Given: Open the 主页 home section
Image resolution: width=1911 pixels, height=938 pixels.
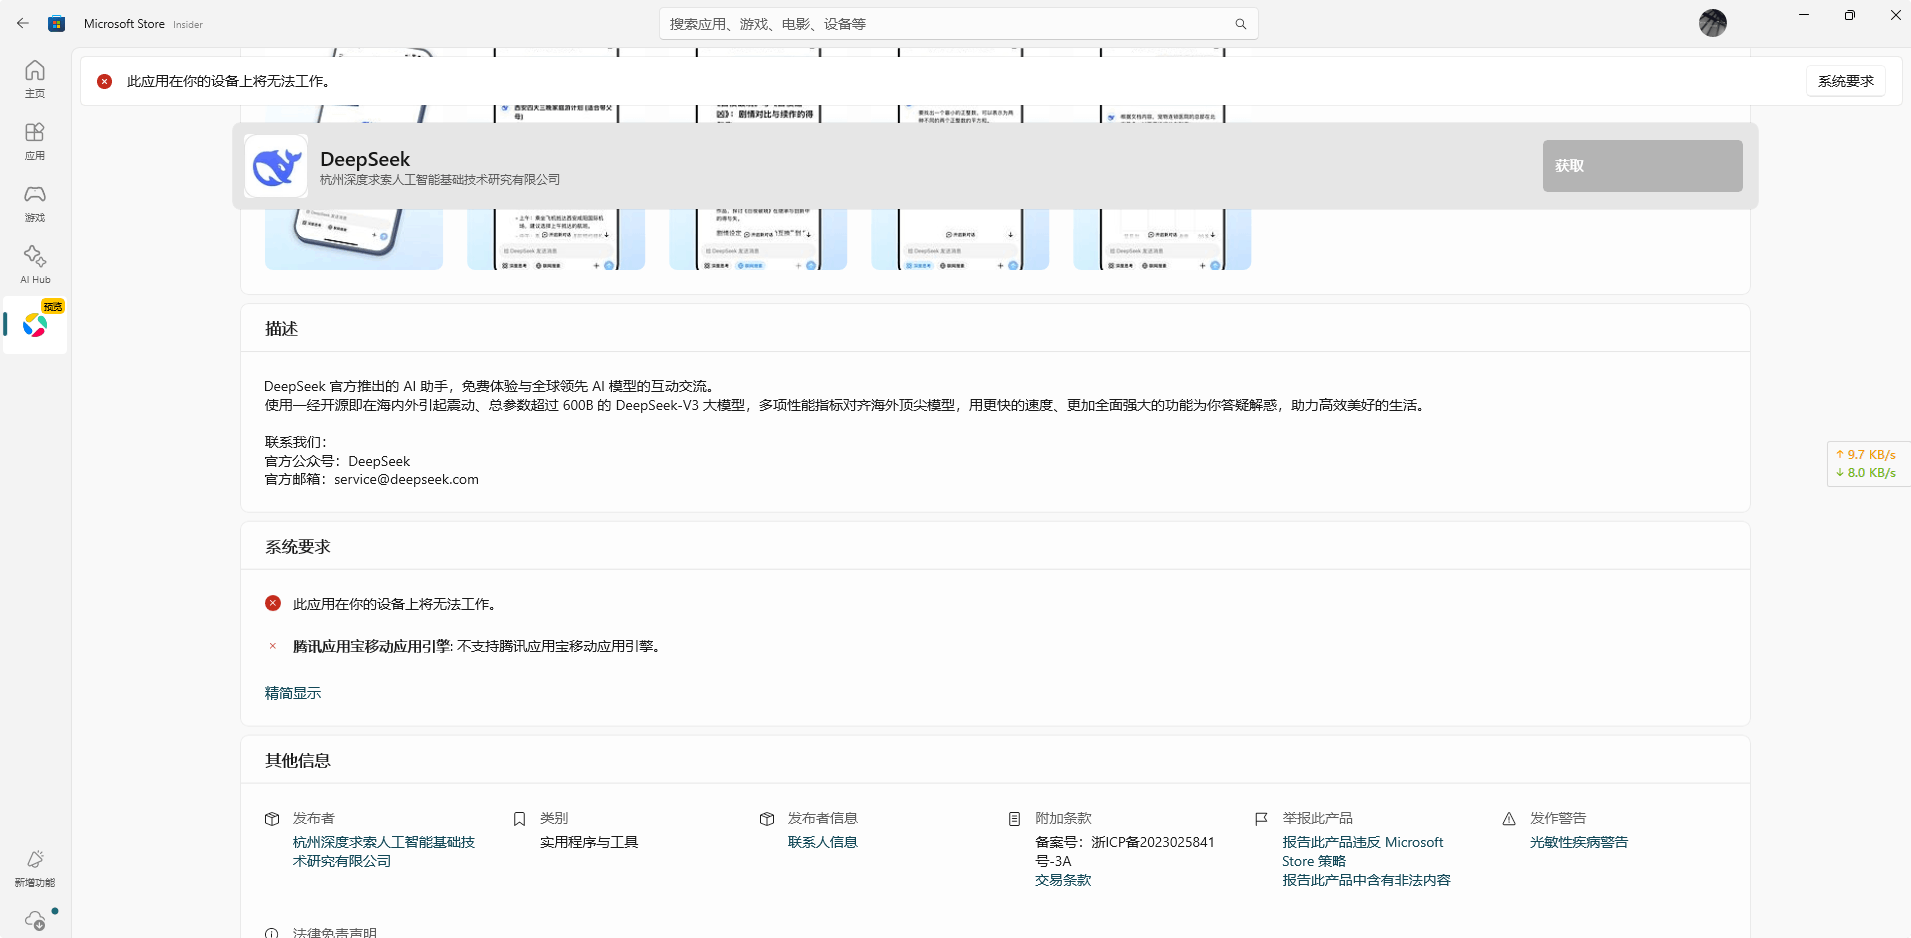Looking at the screenshot, I should [x=35, y=79].
